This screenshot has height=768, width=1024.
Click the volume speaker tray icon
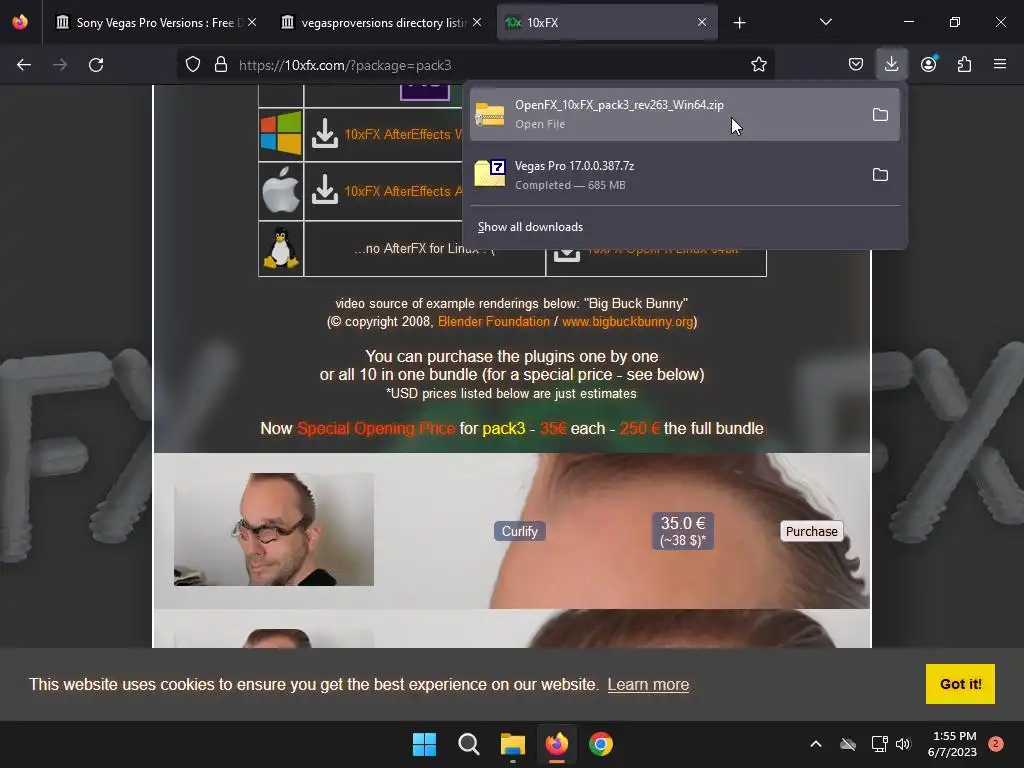903,744
